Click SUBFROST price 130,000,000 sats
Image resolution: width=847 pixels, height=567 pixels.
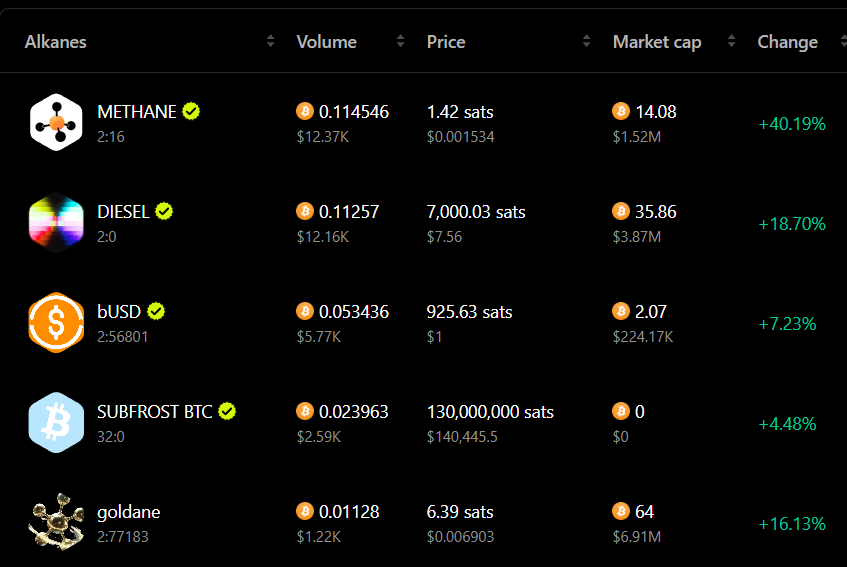pos(490,411)
